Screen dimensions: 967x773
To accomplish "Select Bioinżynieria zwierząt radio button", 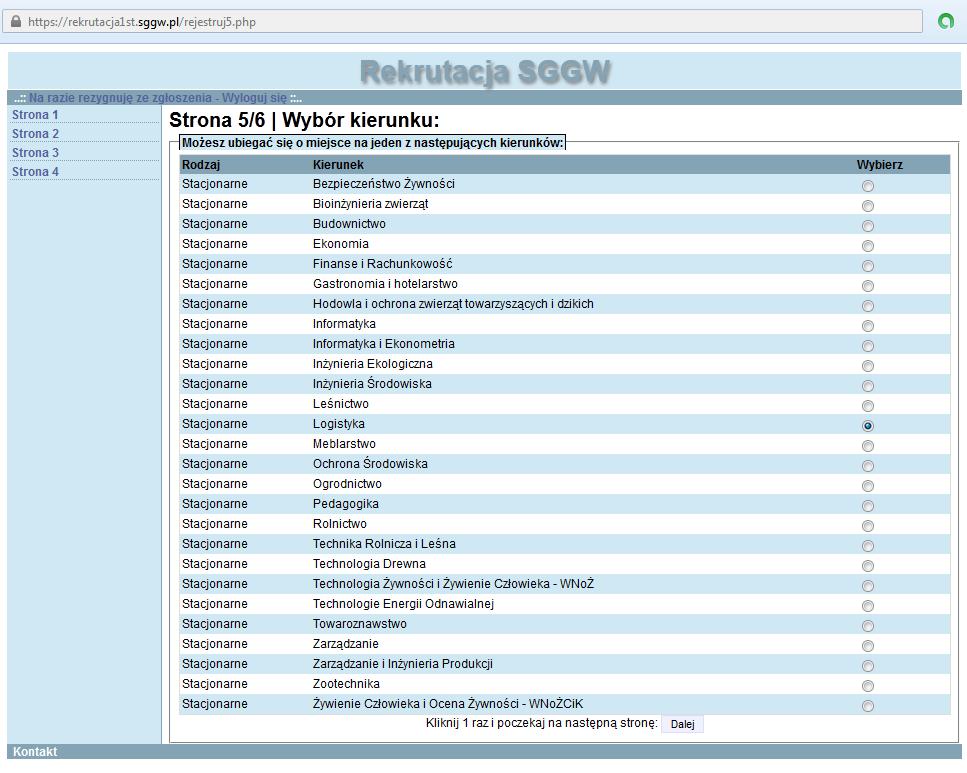I will coord(868,205).
